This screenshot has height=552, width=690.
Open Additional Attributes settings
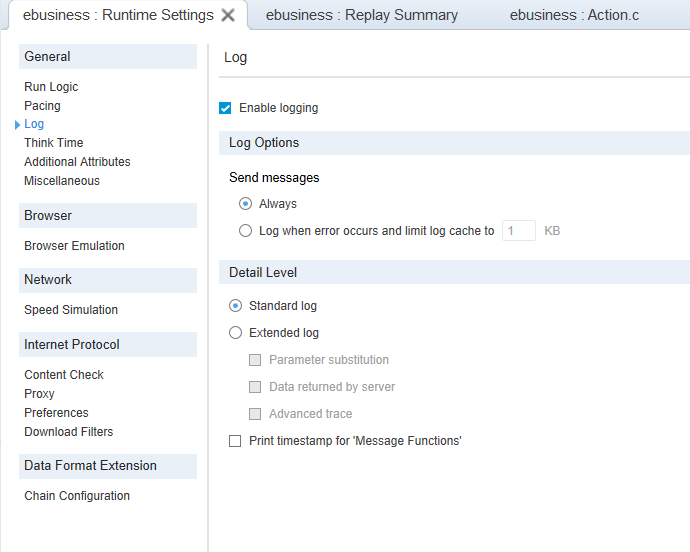(77, 162)
